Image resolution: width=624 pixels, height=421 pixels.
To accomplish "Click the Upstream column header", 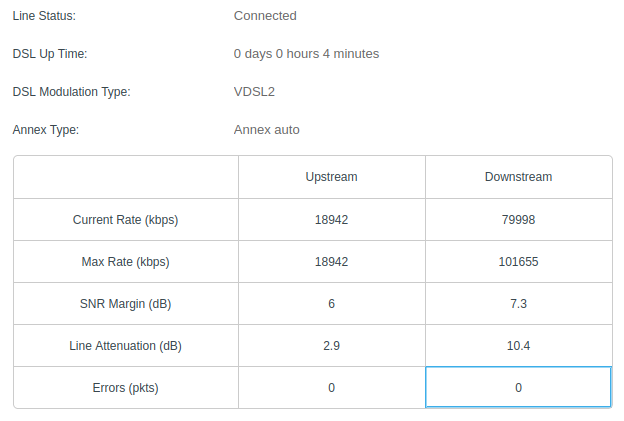I will tap(331, 177).
